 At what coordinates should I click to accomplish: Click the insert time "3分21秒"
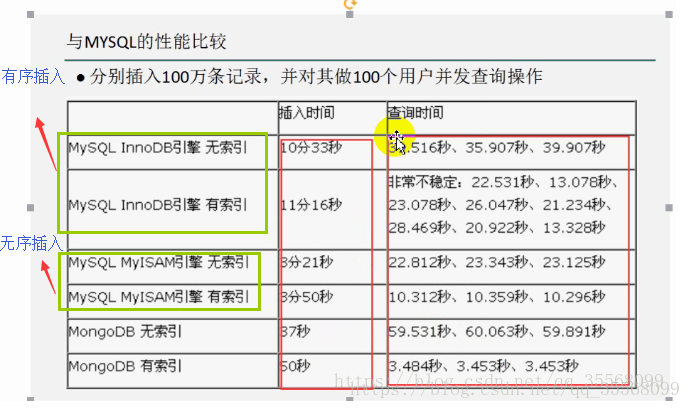(x=307, y=262)
